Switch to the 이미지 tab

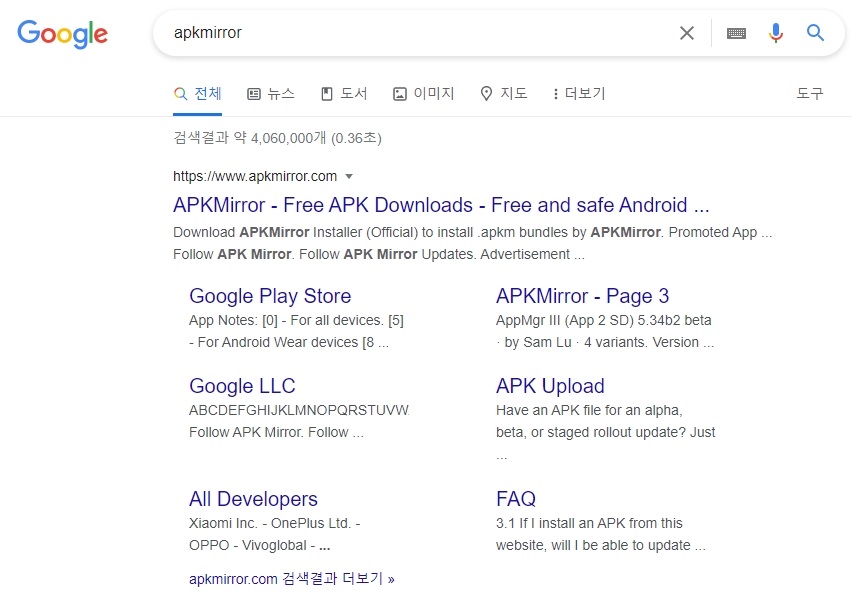point(423,93)
